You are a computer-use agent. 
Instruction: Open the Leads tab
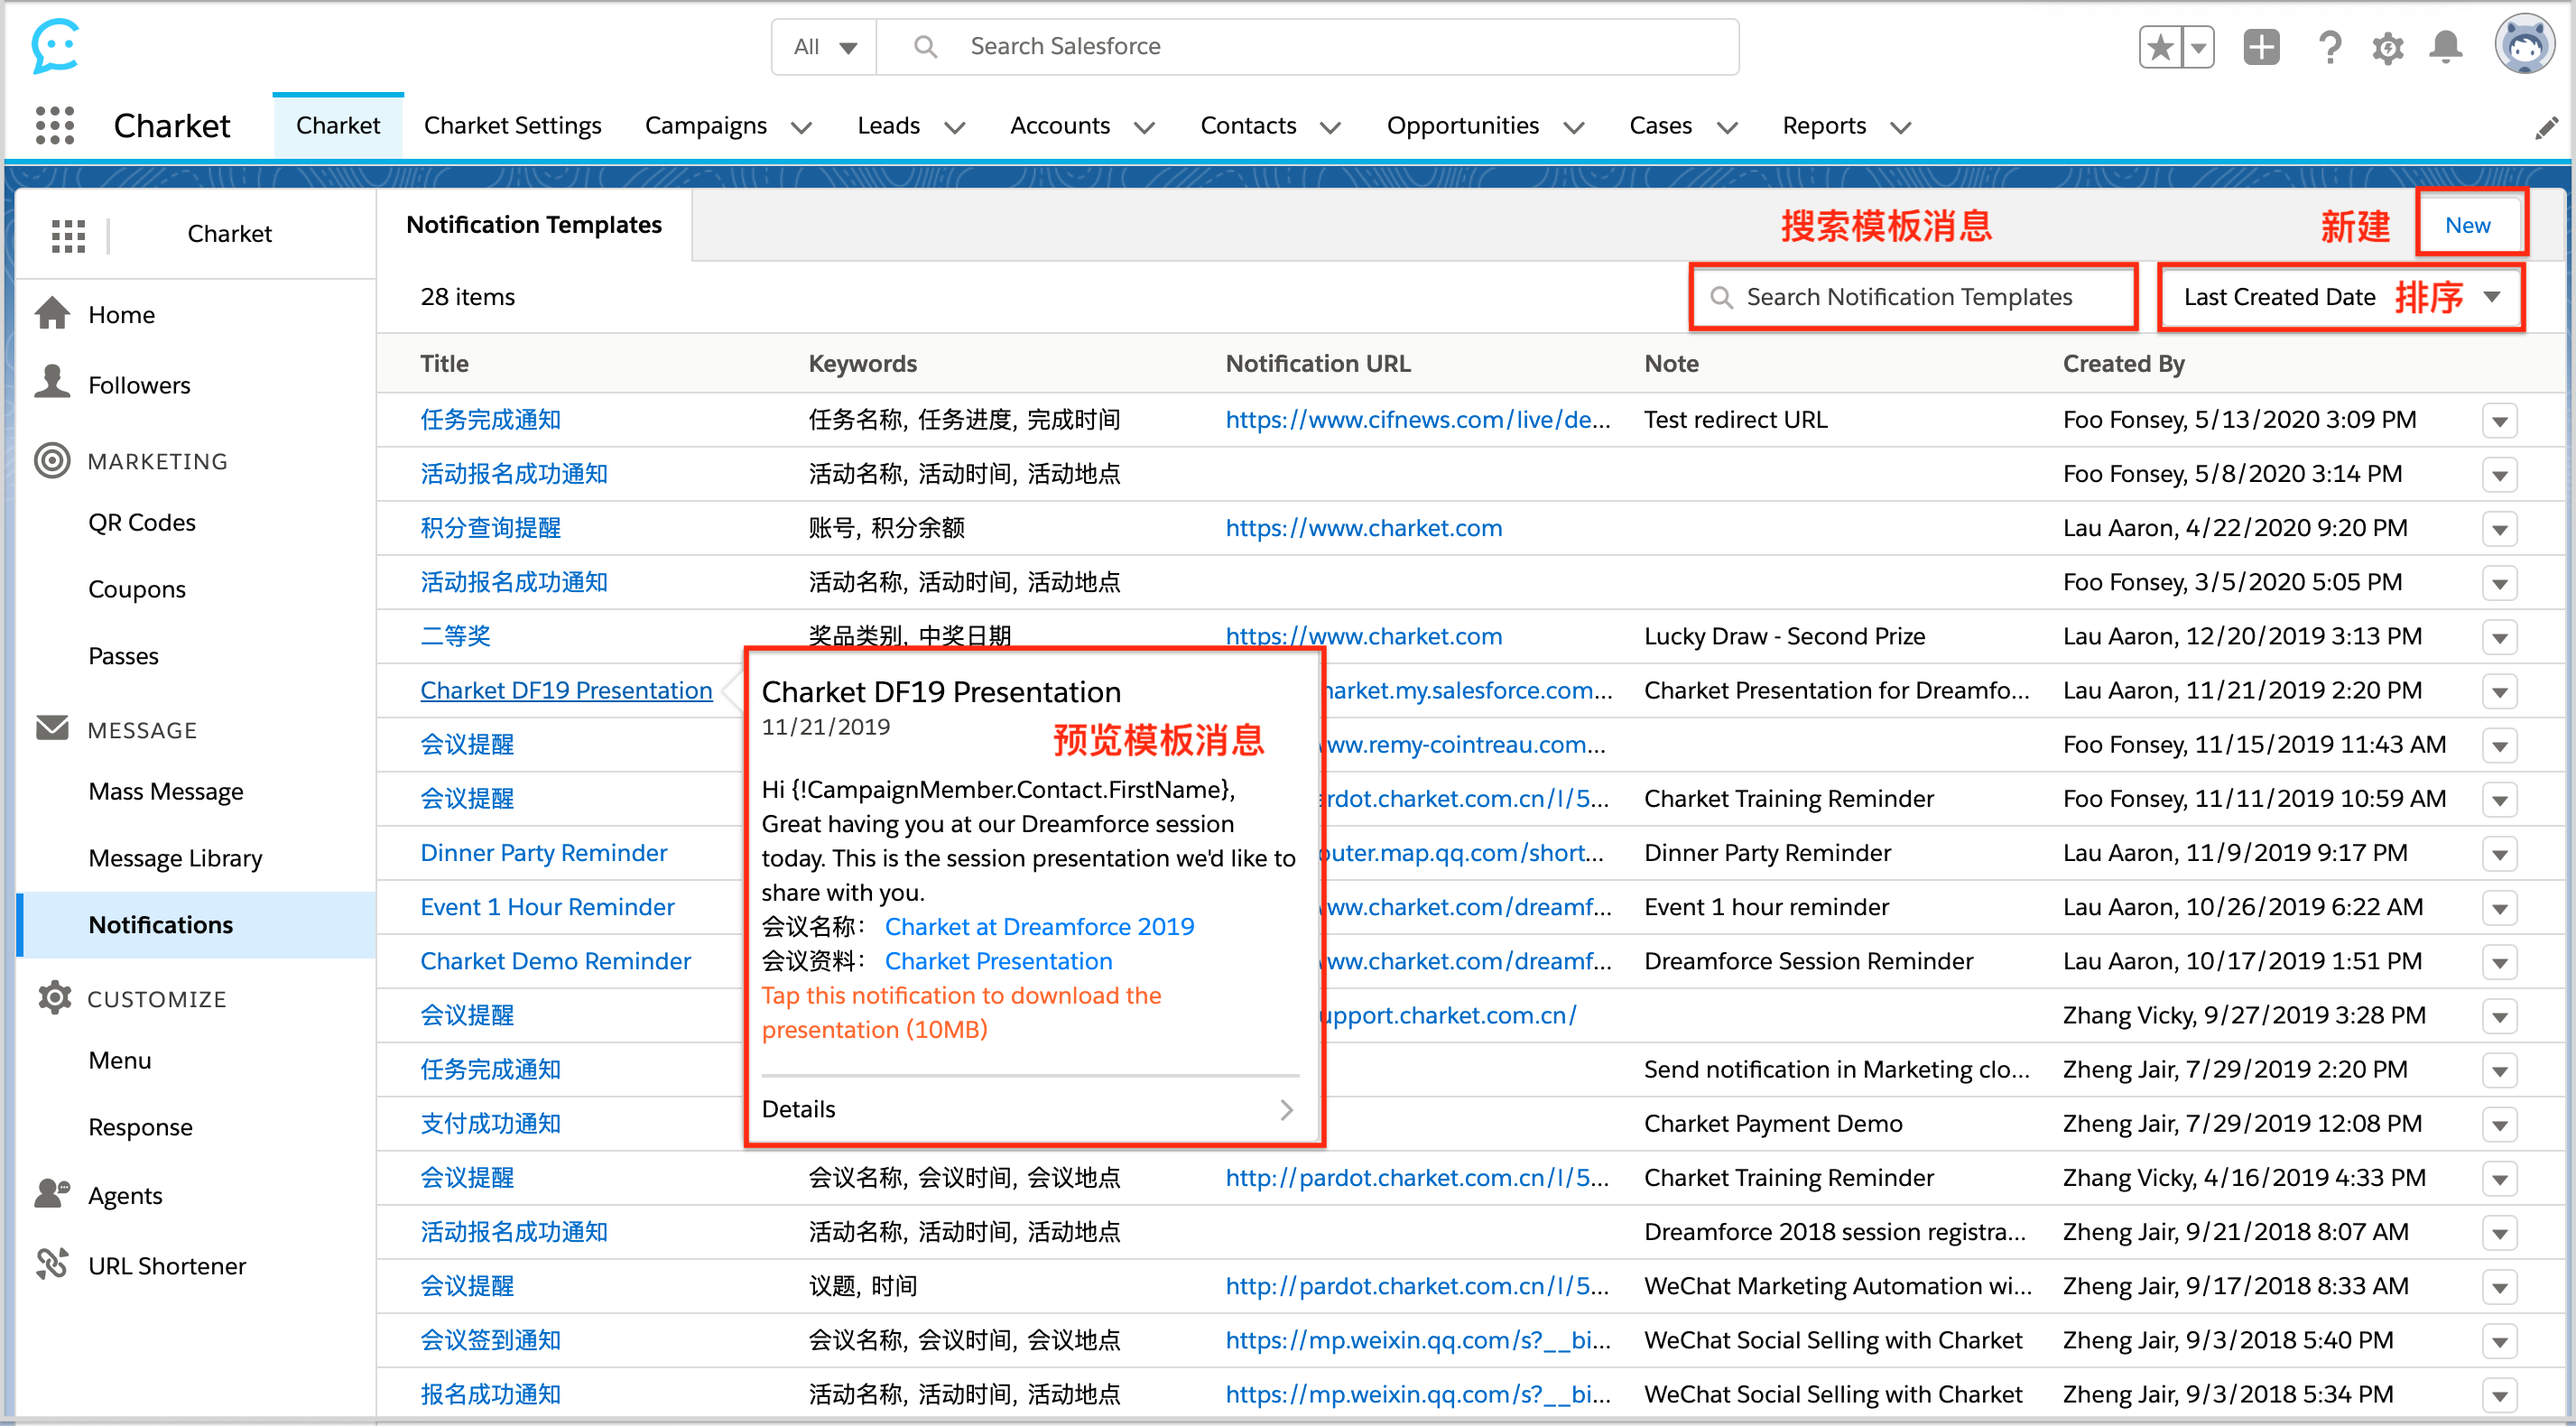pos(888,126)
